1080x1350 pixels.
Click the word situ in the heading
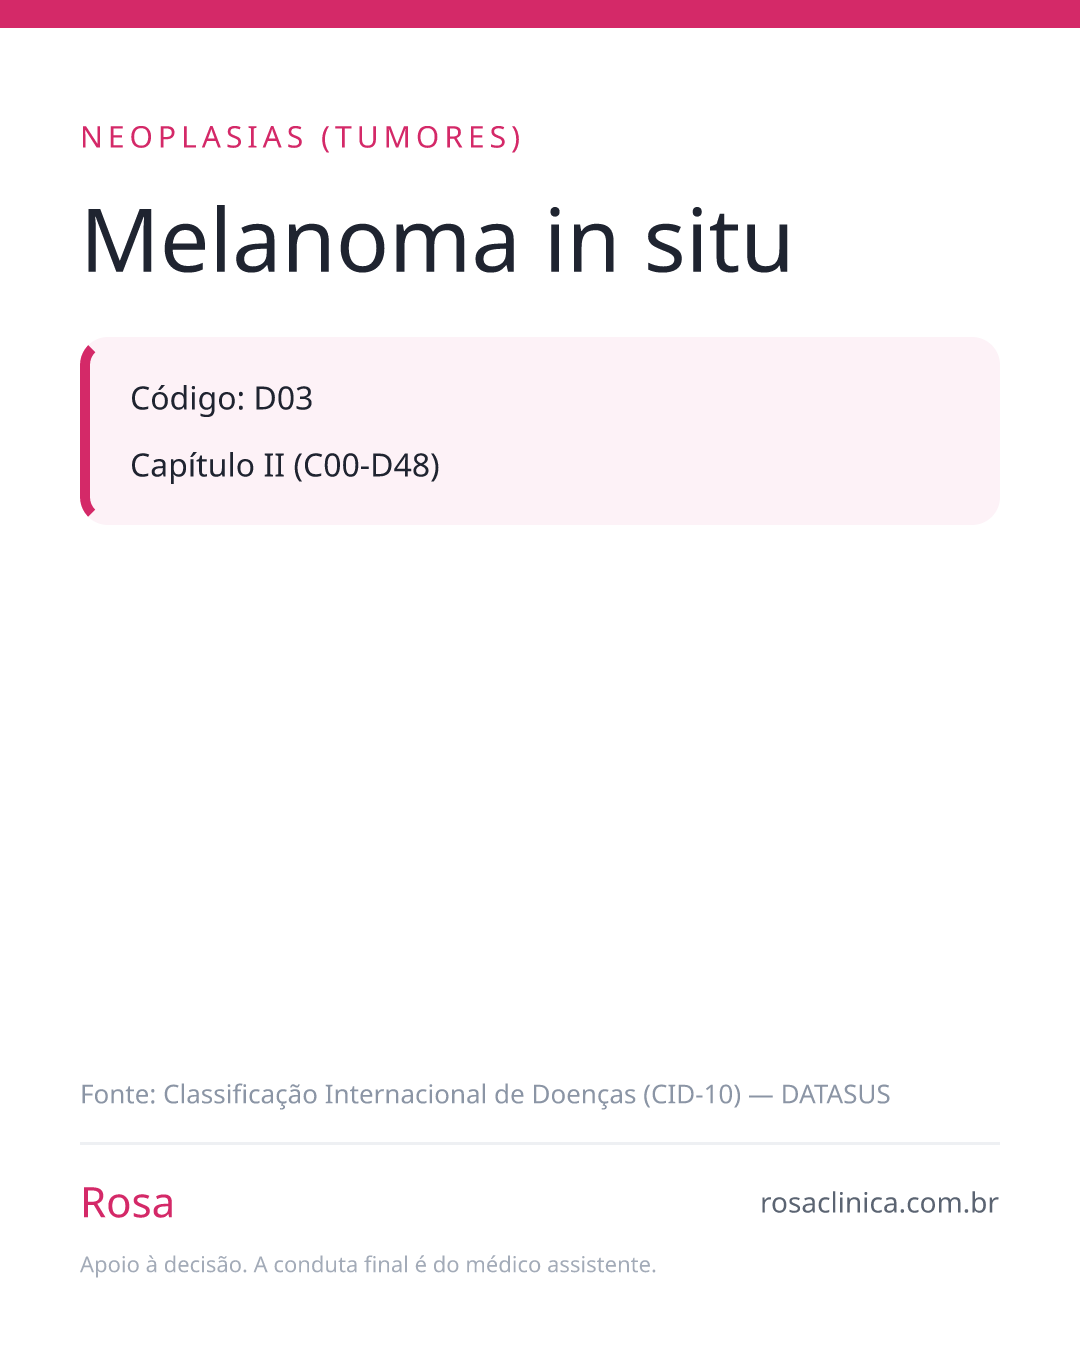pyautogui.click(x=719, y=240)
